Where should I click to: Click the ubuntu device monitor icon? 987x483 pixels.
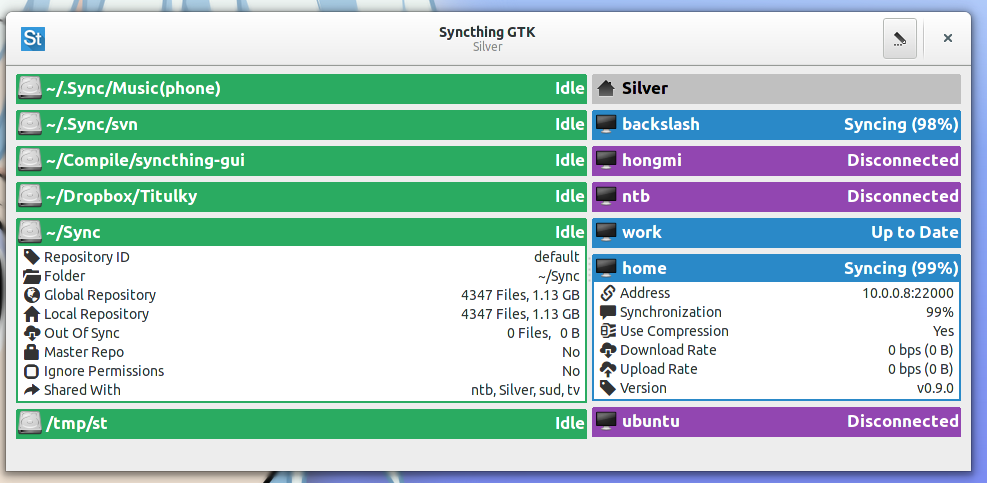pyautogui.click(x=605, y=422)
